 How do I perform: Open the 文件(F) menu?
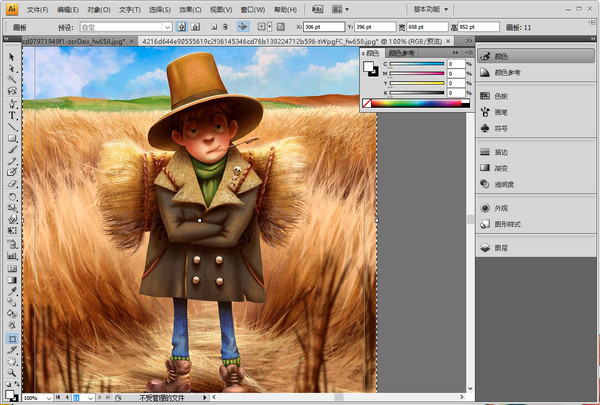38,9
